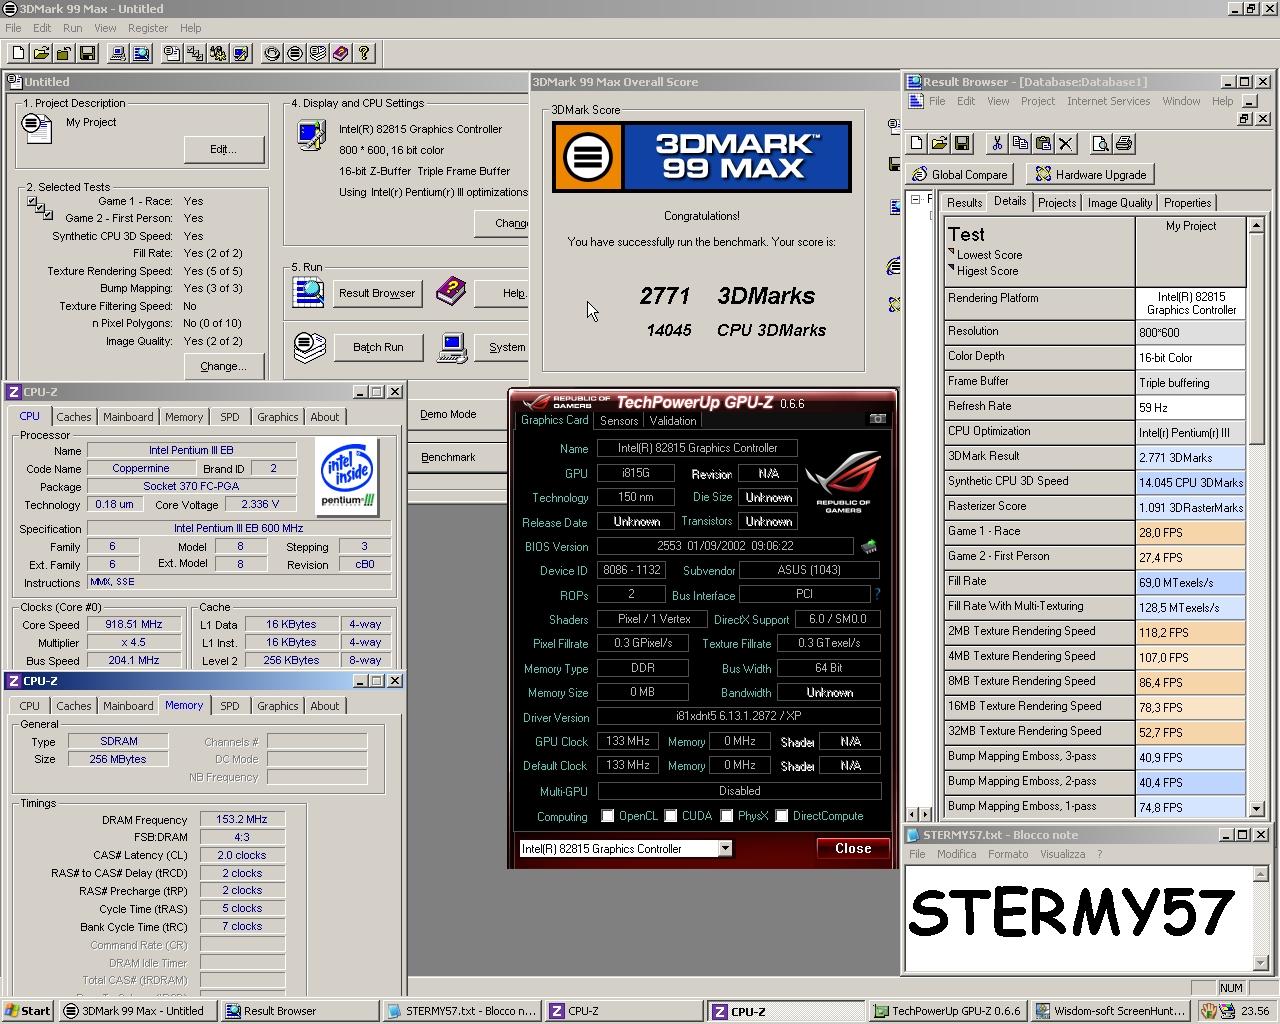This screenshot has width=1280, height=1024.
Task: Click Paste clipboard icon in Result Browser
Action: click(1043, 144)
